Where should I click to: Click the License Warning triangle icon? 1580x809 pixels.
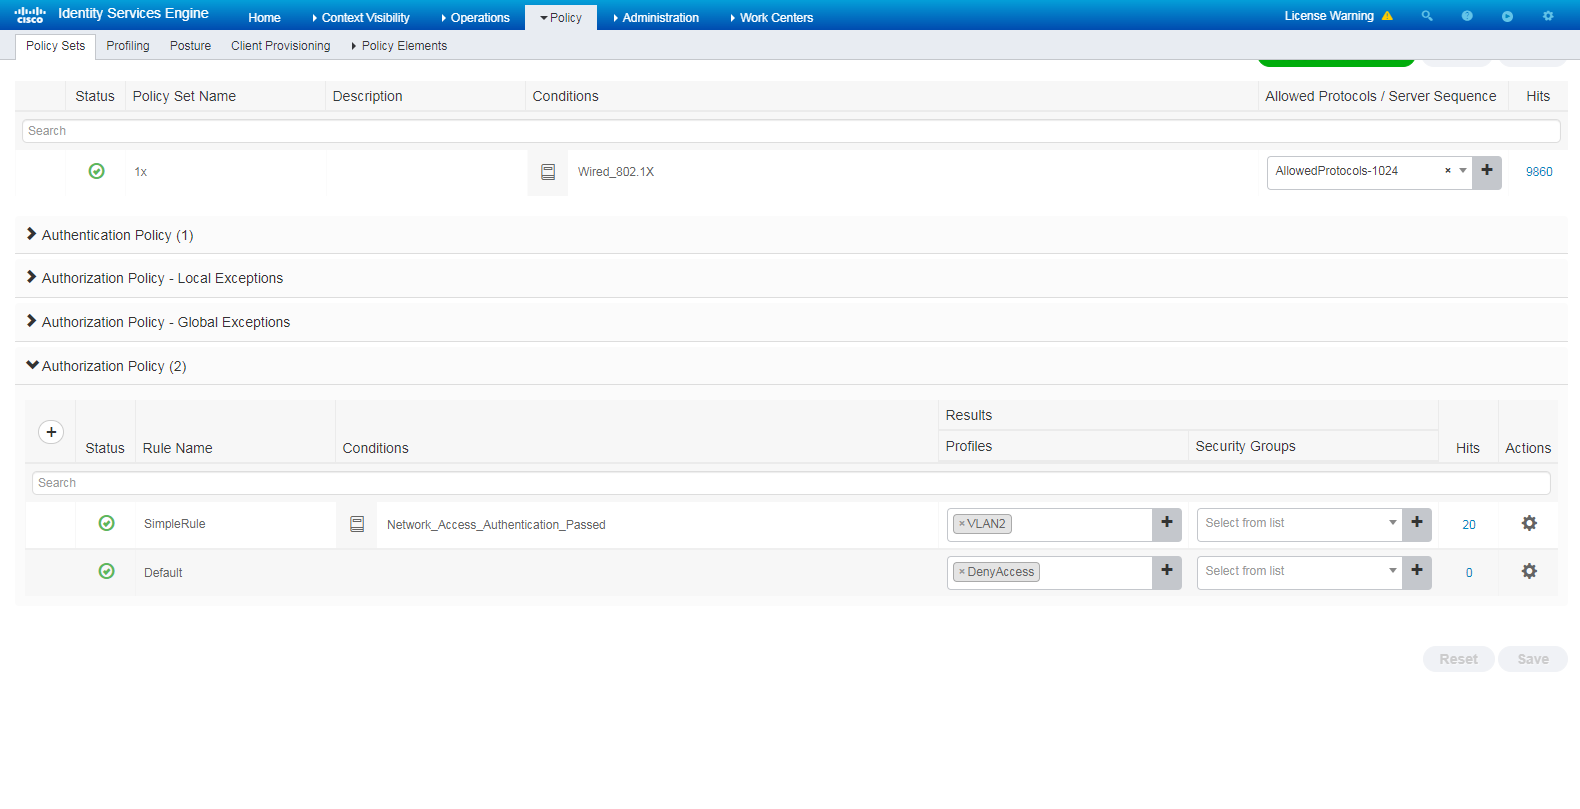coord(1387,16)
